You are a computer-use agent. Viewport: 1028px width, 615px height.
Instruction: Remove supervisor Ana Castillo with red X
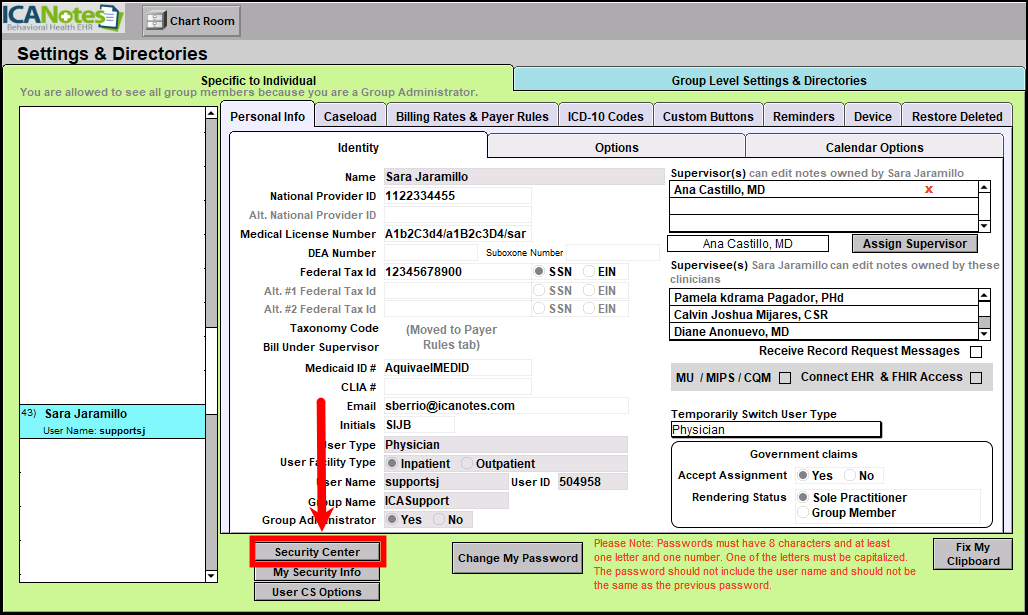[x=929, y=189]
